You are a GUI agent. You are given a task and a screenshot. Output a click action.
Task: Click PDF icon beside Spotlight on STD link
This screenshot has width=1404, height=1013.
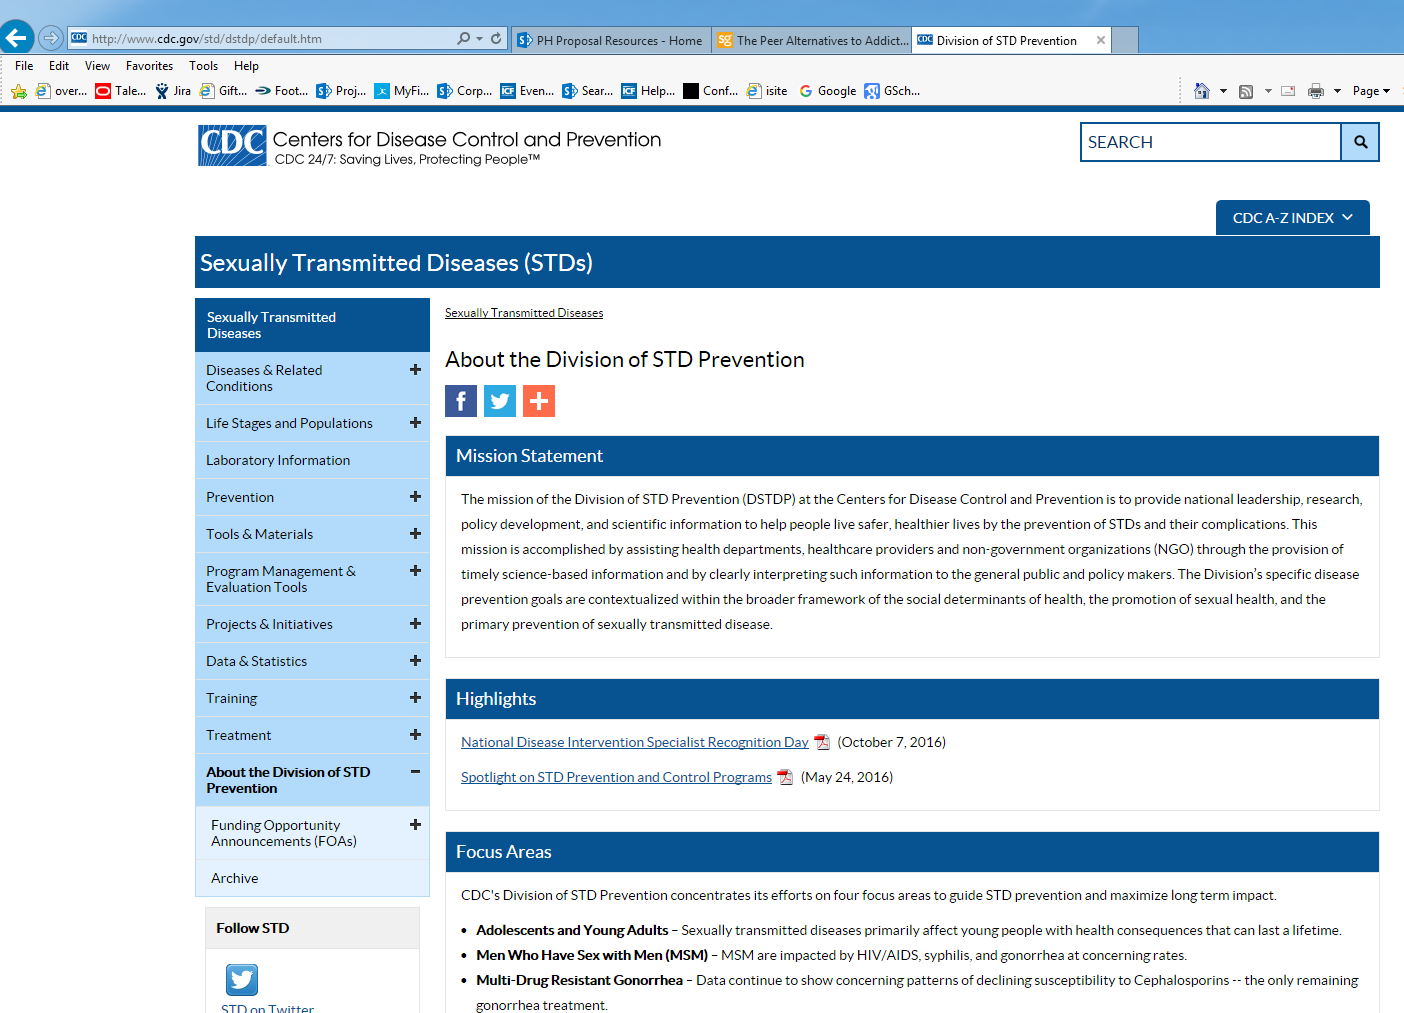pos(785,777)
